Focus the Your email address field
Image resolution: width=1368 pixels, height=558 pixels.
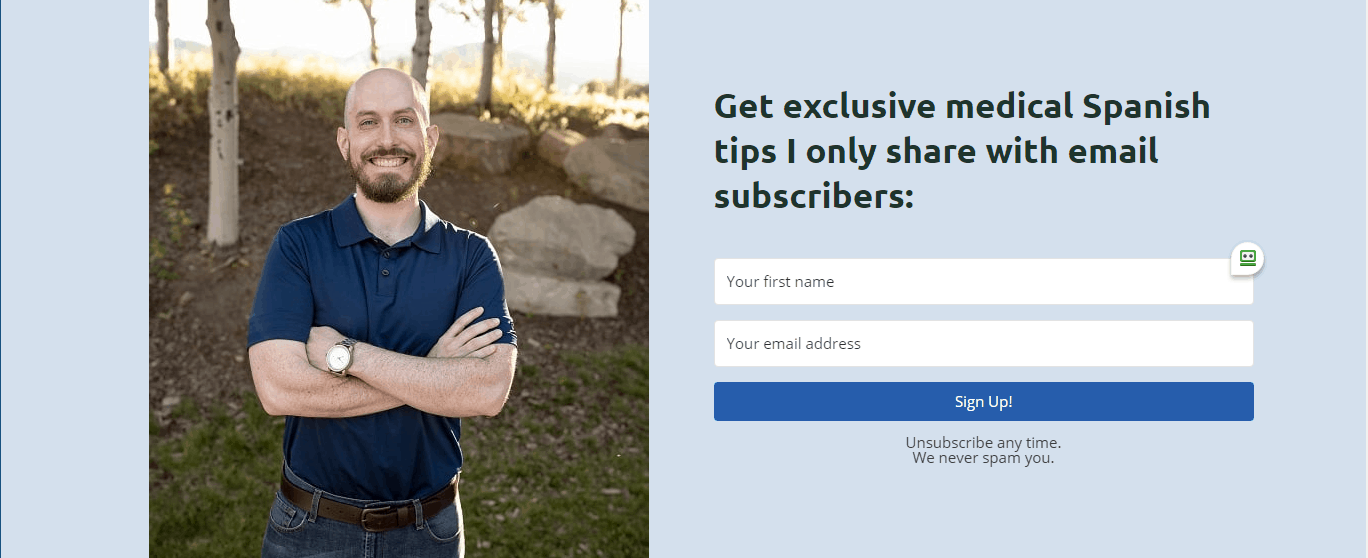click(x=983, y=344)
